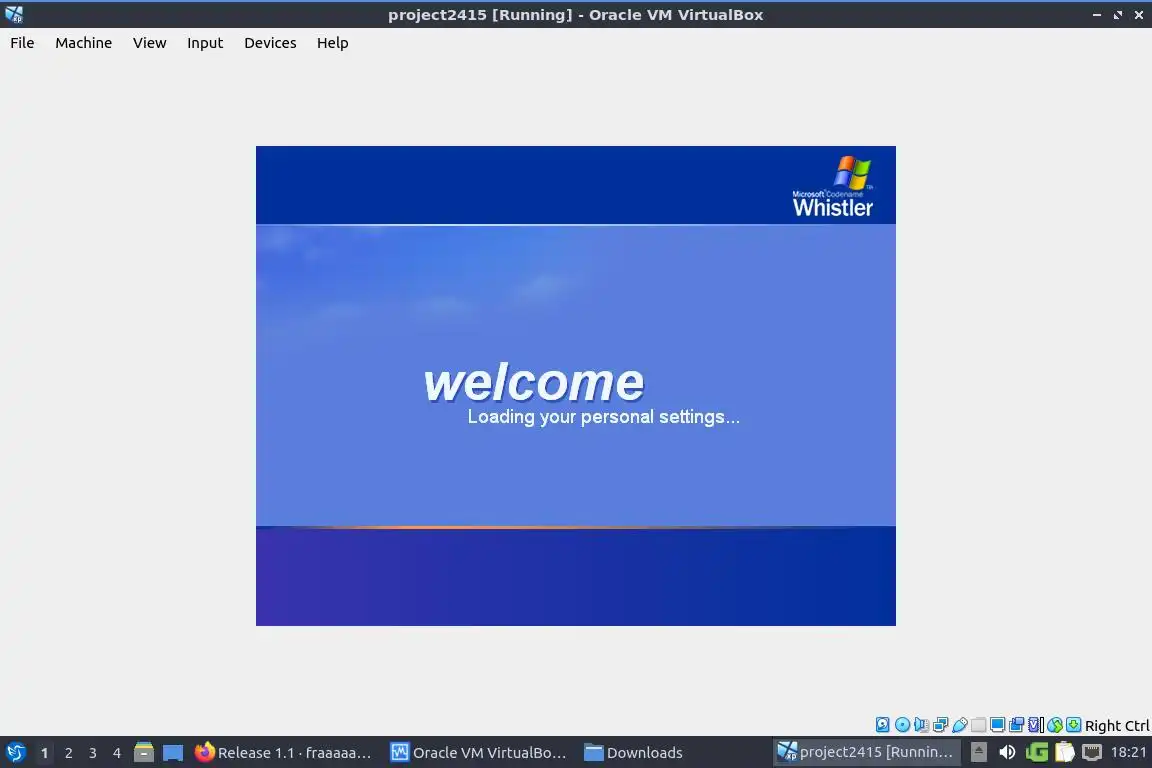Close the project2415 VirtualBox window

coord(1139,15)
